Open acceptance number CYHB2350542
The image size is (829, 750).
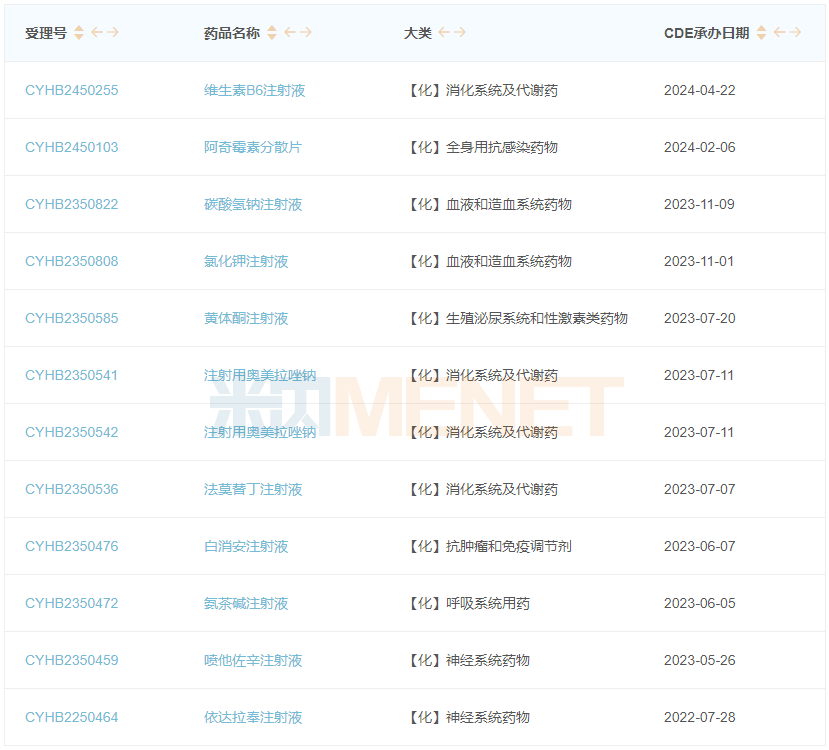(72, 433)
